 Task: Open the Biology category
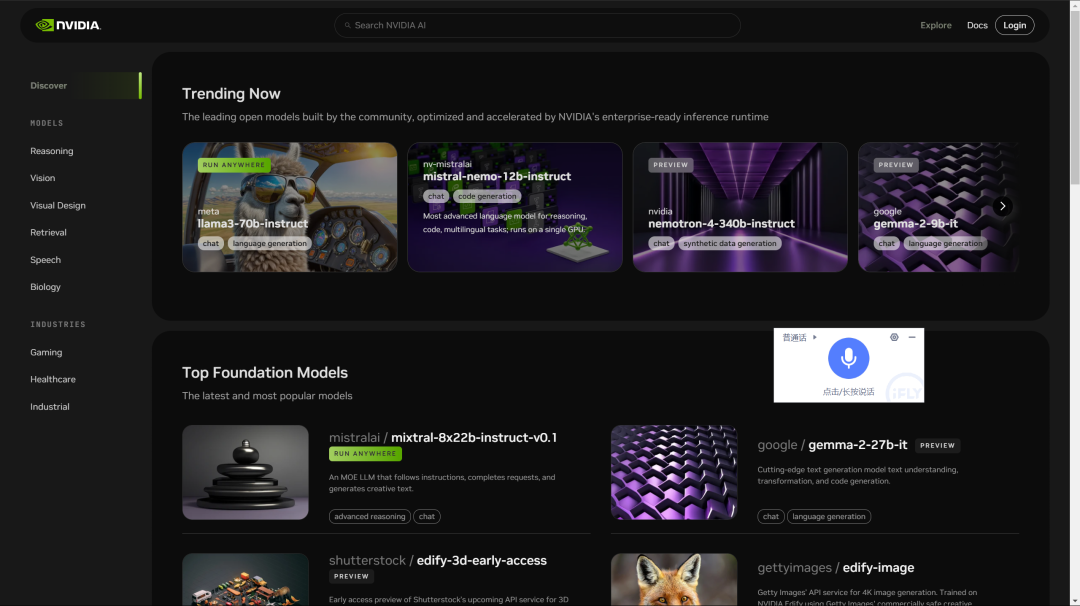click(45, 286)
